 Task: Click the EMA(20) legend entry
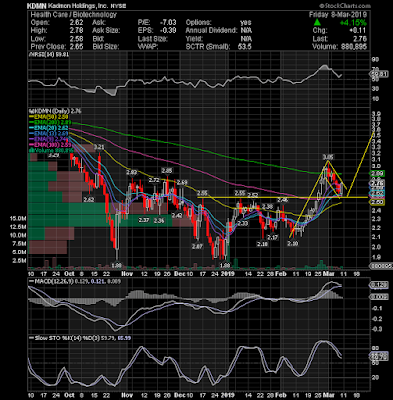(x=49, y=128)
